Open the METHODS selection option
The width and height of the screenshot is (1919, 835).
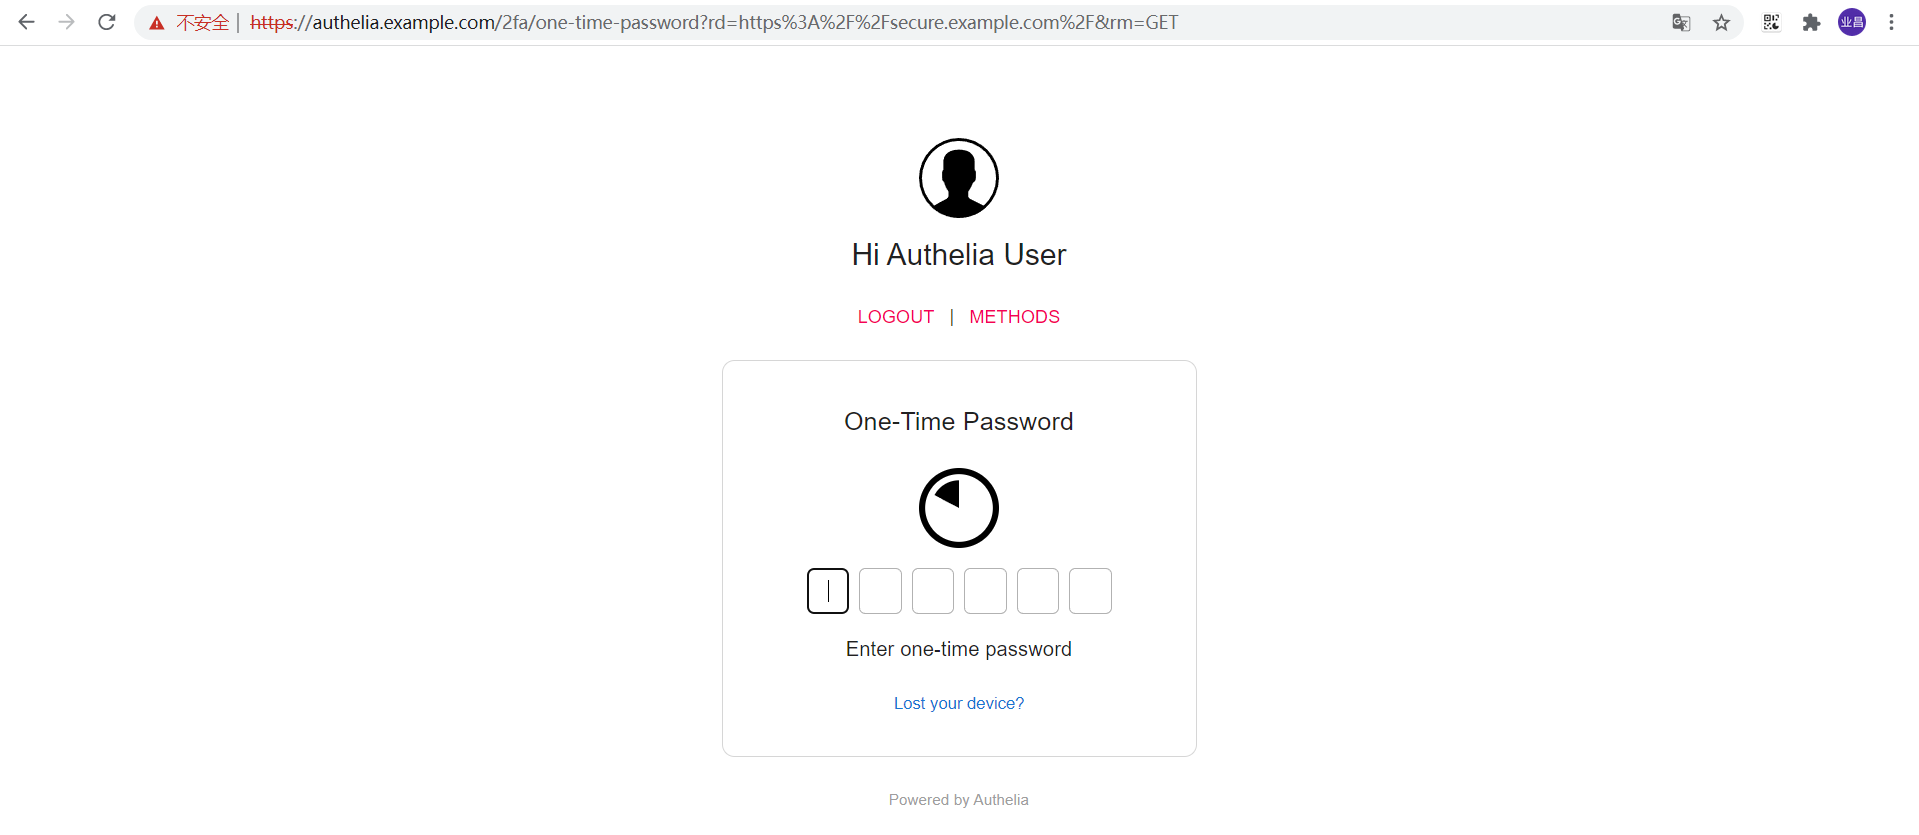coord(1014,317)
